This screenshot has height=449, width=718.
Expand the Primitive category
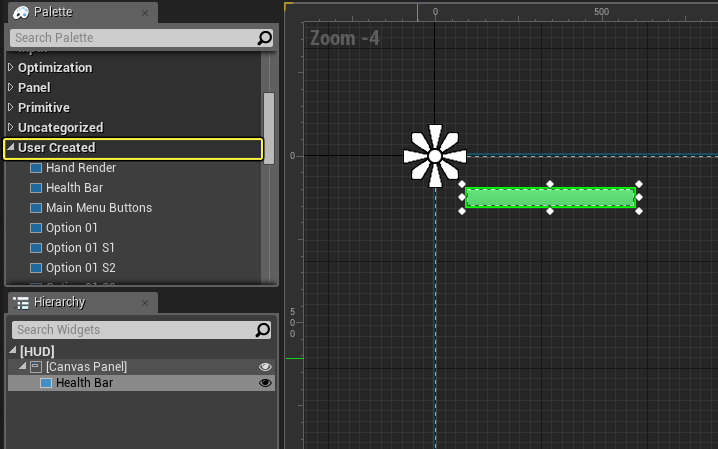11,107
